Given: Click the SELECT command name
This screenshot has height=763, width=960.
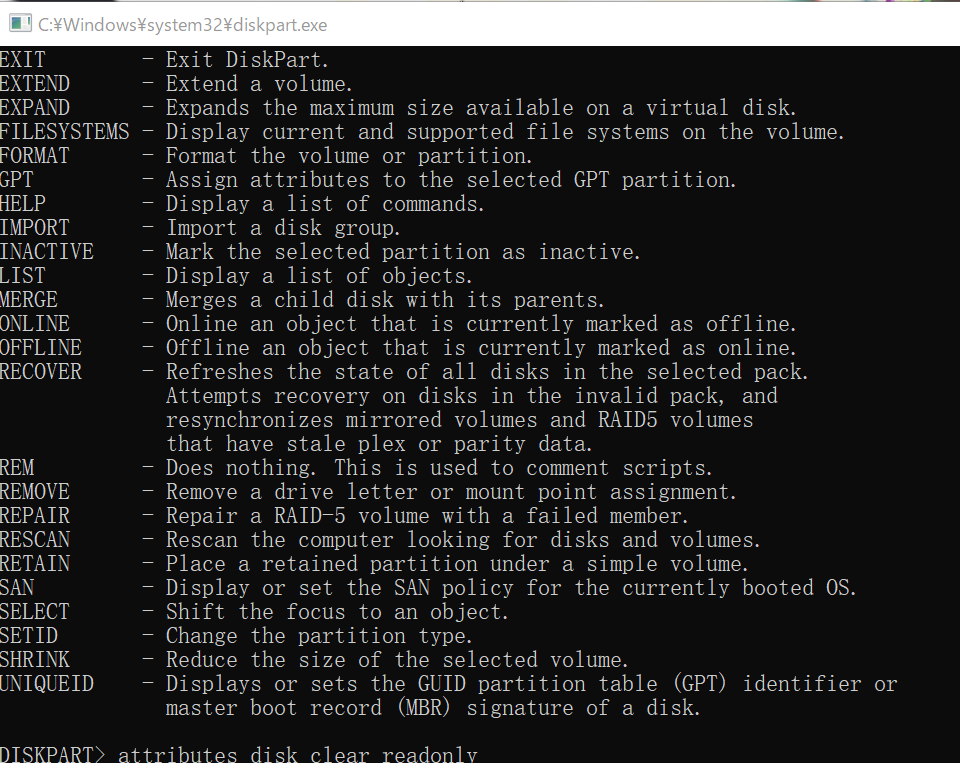Looking at the screenshot, I should coord(35,612).
